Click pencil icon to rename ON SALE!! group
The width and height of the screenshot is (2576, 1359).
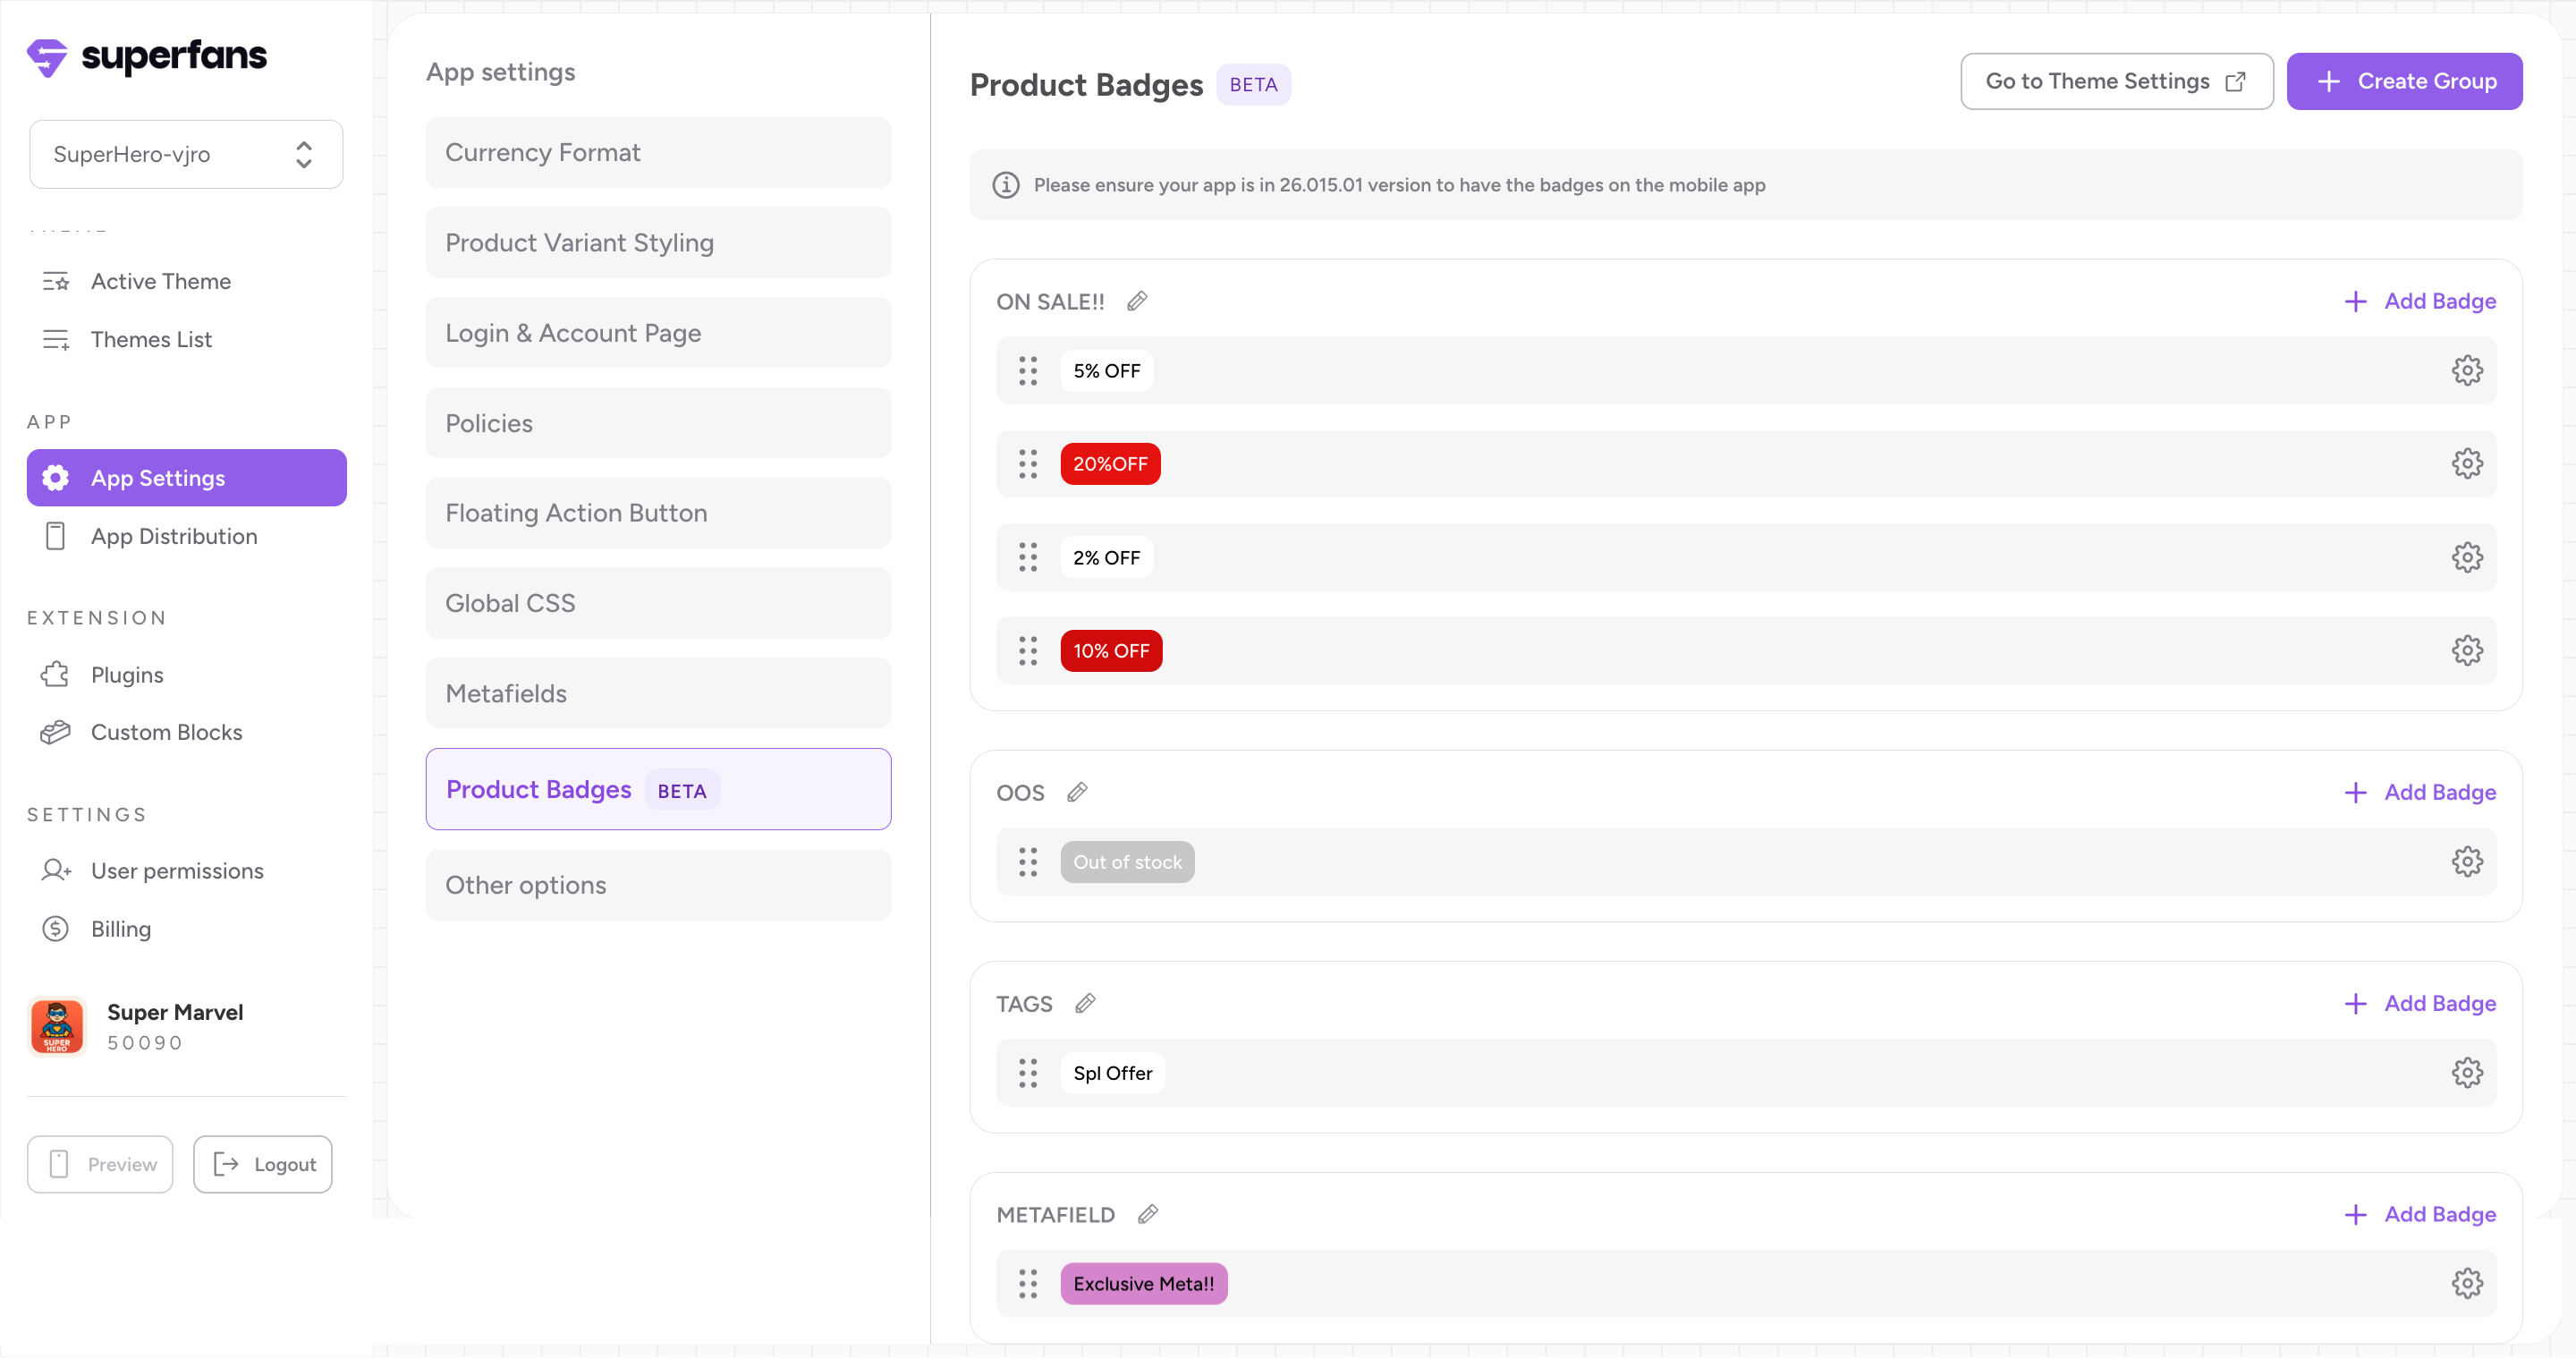point(1137,301)
